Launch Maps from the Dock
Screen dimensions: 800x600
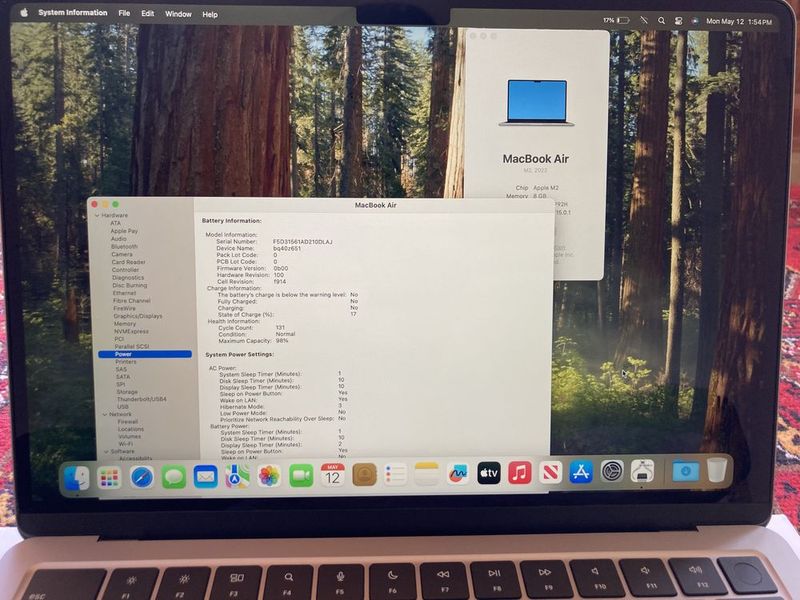click(237, 477)
